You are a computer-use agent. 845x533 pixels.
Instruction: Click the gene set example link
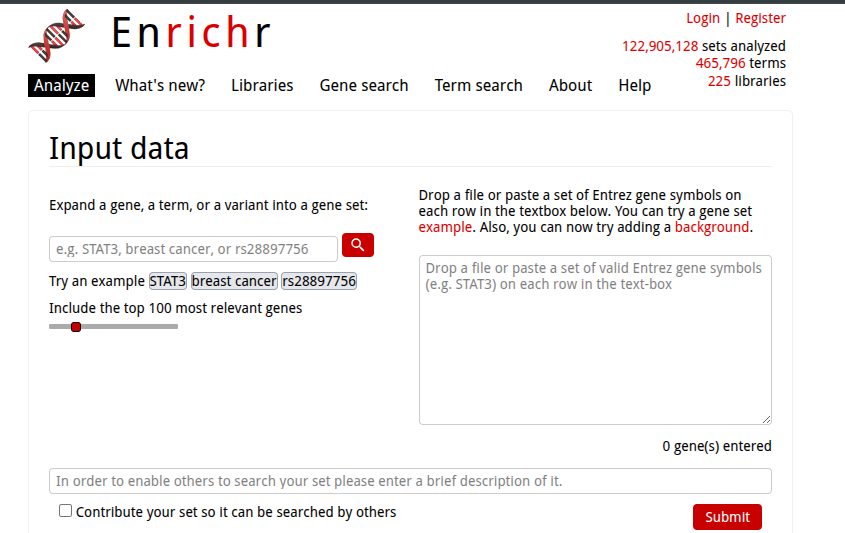445,227
